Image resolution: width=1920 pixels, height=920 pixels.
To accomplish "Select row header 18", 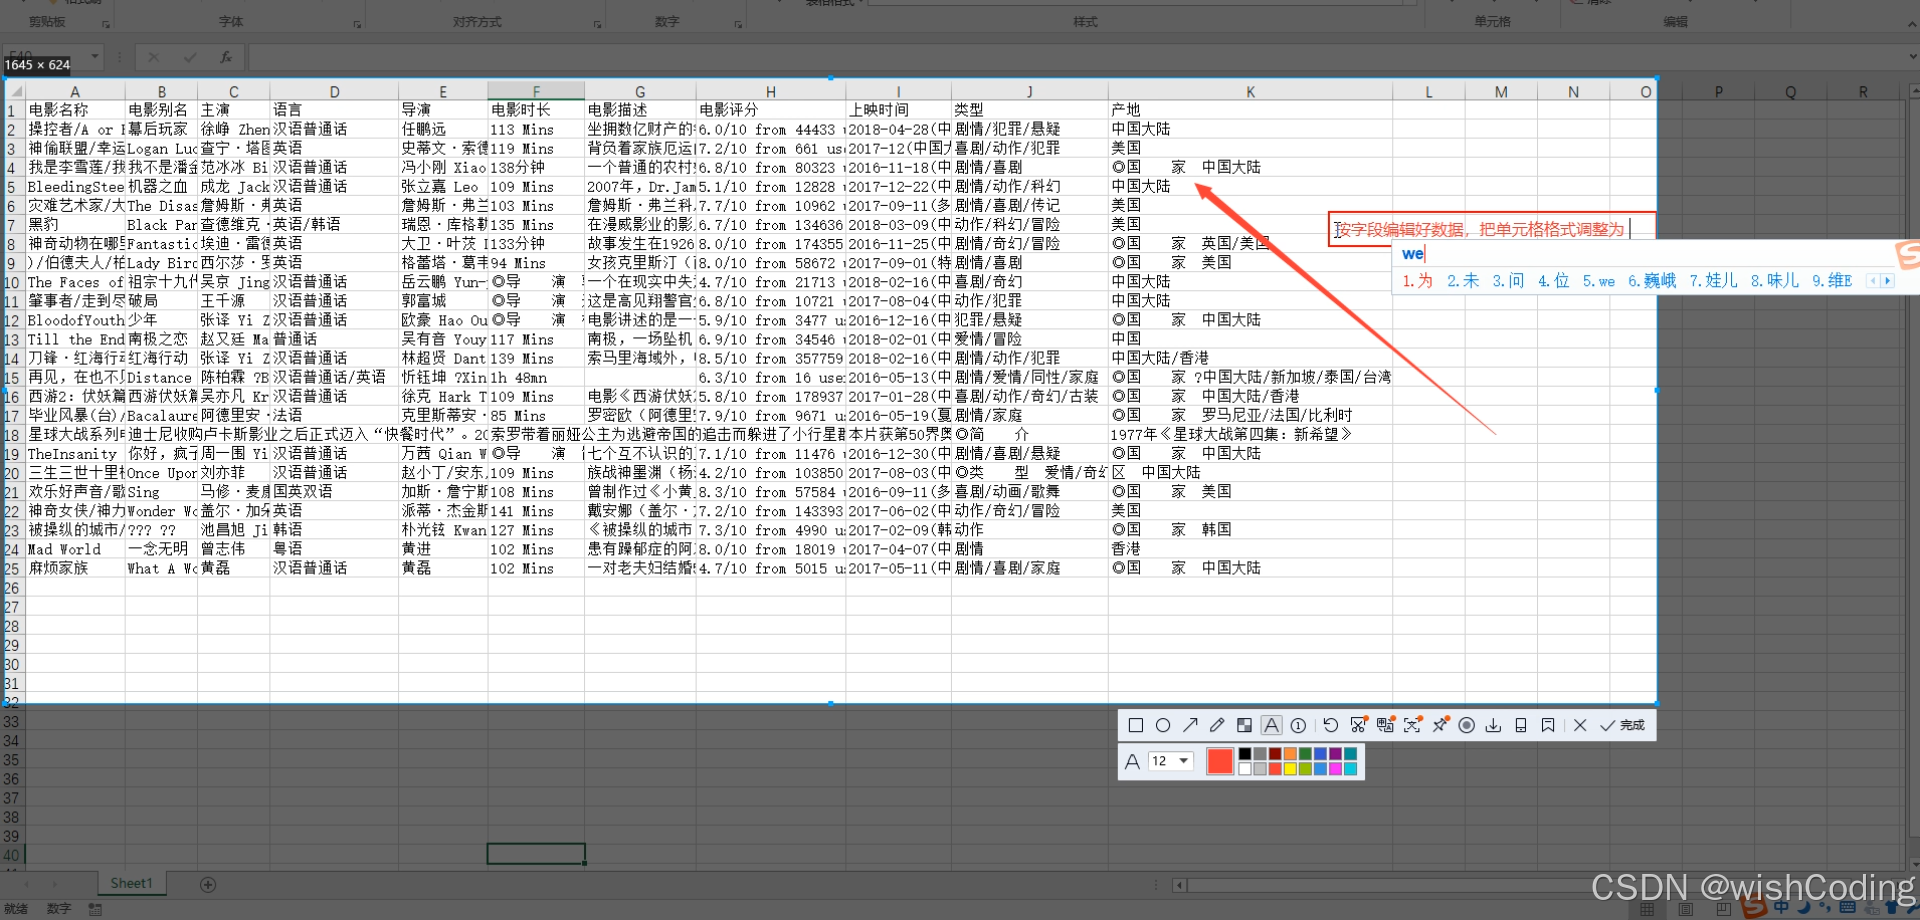I will 12,434.
